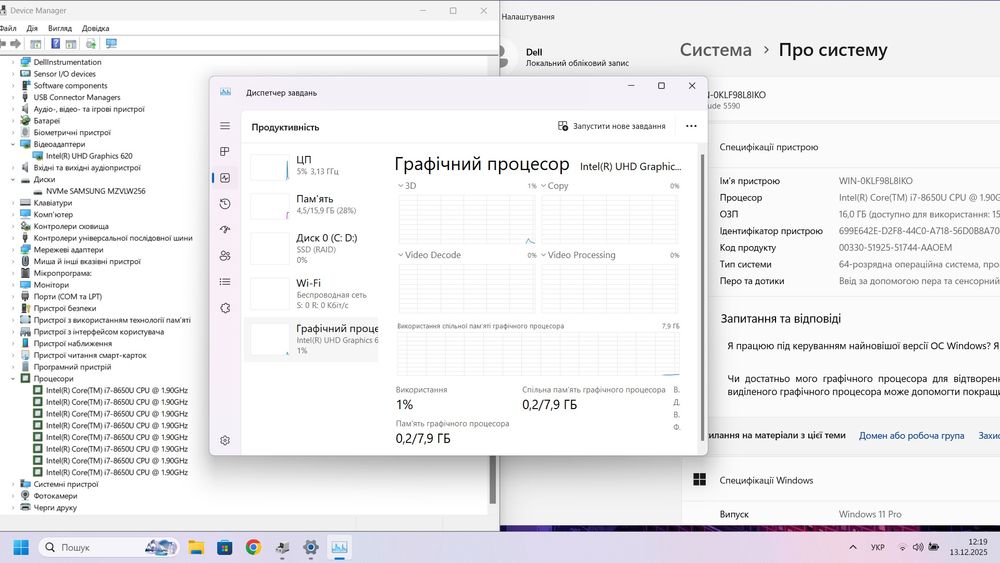Expand Монітори node in Device Manager
Viewport: 1000px width, 563px height.
[13, 285]
